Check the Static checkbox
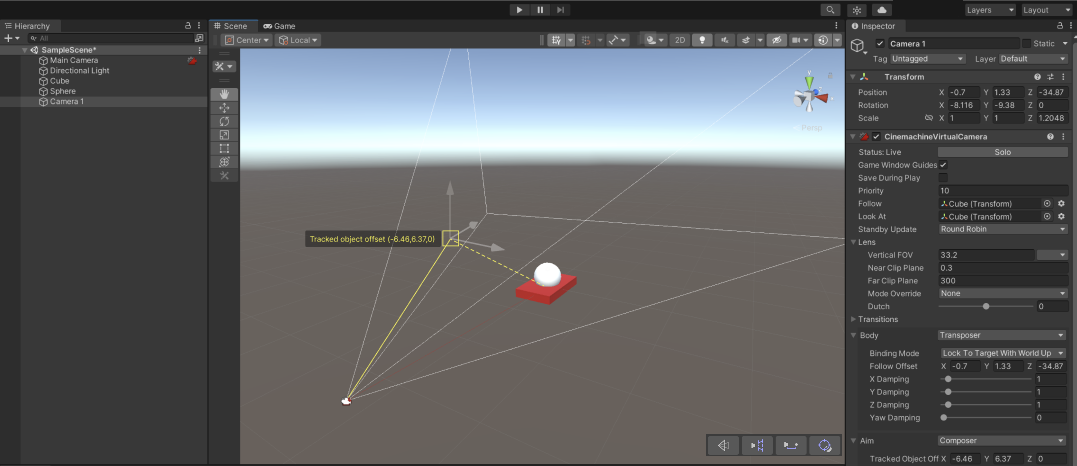This screenshot has height=466, width=1077. tap(1026, 44)
